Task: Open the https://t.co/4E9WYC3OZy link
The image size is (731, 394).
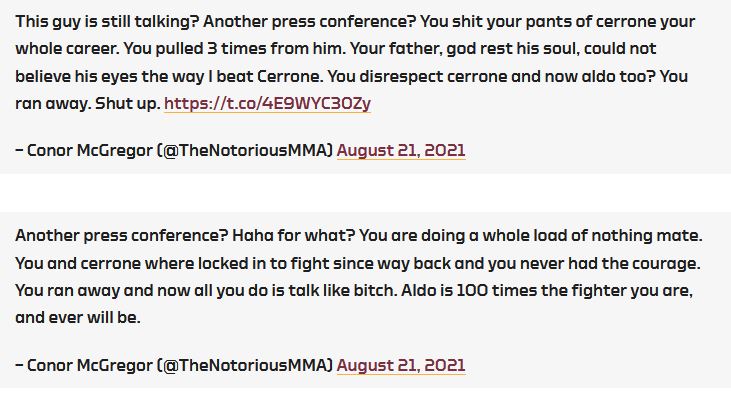Action: 268,104
